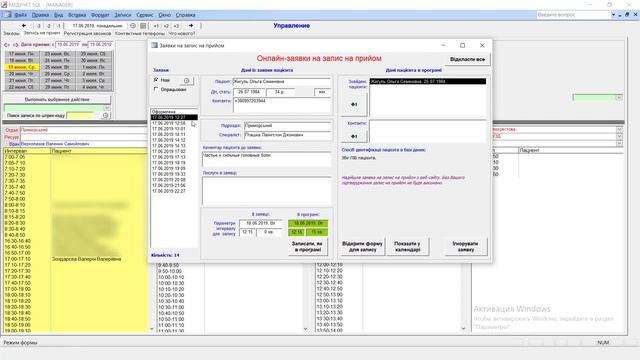This screenshot has height=360, width=640.
Task: Switch to the Регистрация звонков tab
Action: (x=87, y=33)
